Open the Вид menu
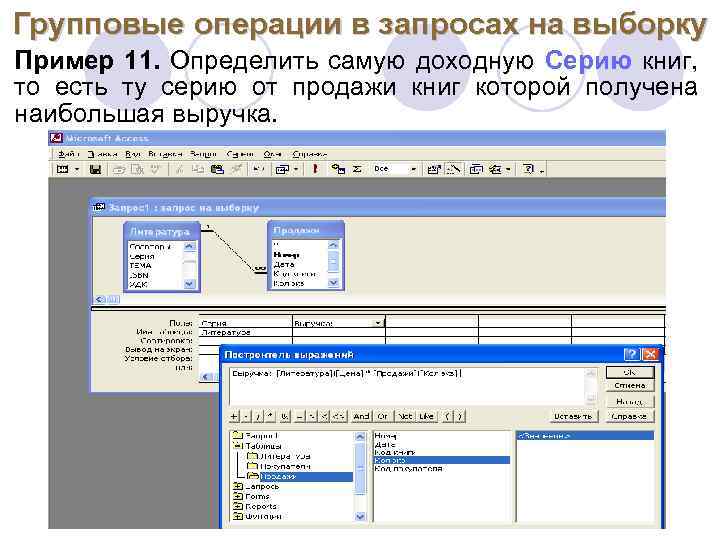Viewport: 720px width, 540px height. point(133,154)
